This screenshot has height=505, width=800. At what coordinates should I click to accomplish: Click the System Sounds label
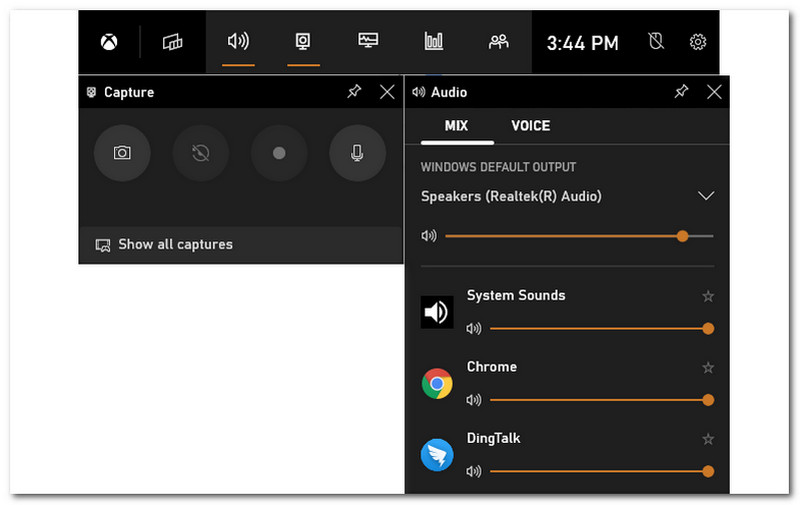516,295
